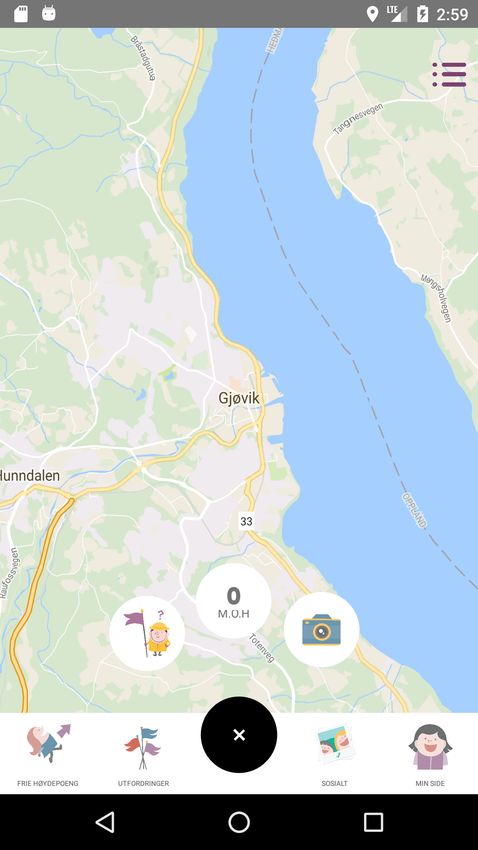Click the Hunndalen place label
The image size is (478, 850).
pos(30,475)
